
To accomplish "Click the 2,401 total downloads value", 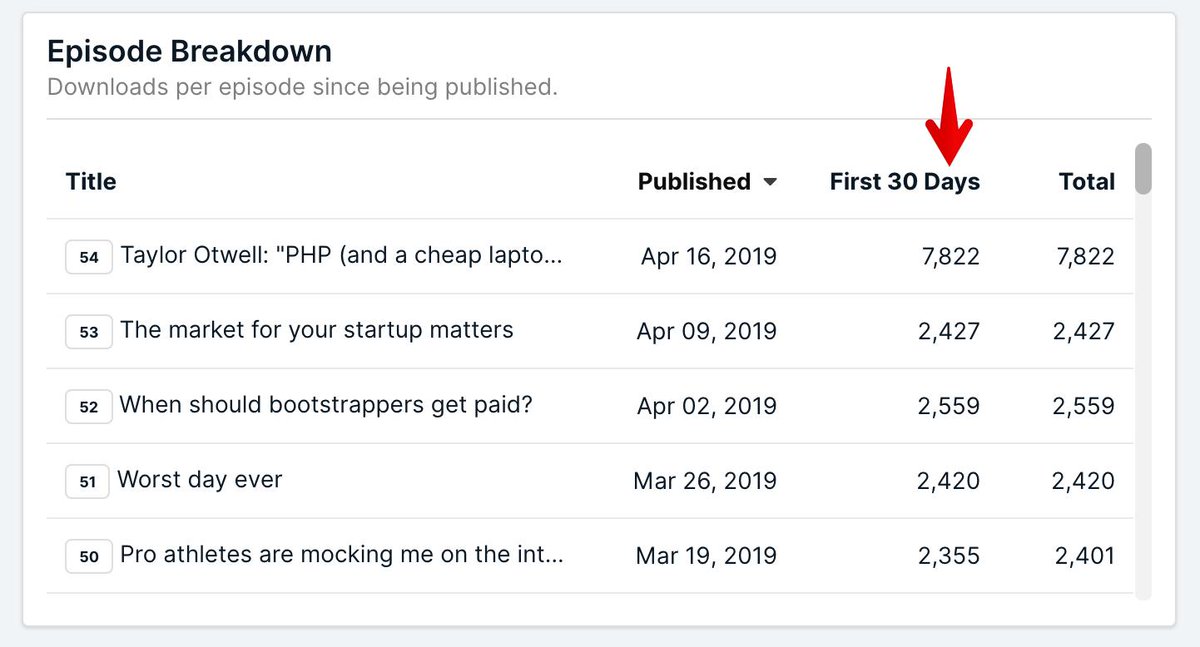I will 1083,555.
